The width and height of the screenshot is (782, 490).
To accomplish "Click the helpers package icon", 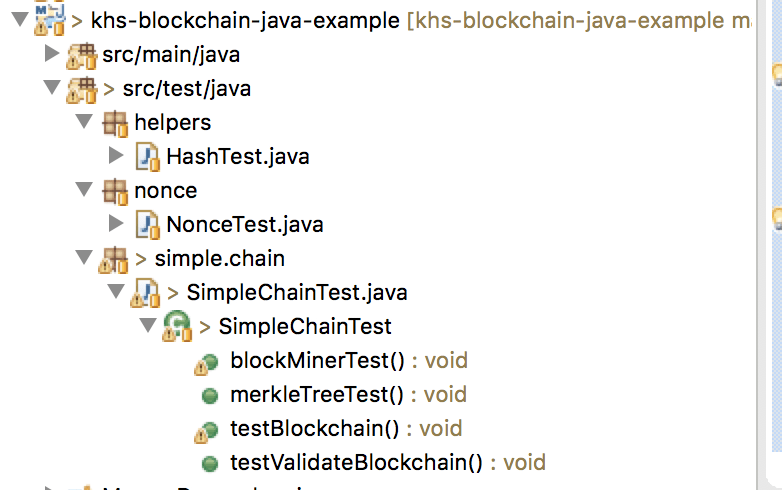I will point(115,123).
